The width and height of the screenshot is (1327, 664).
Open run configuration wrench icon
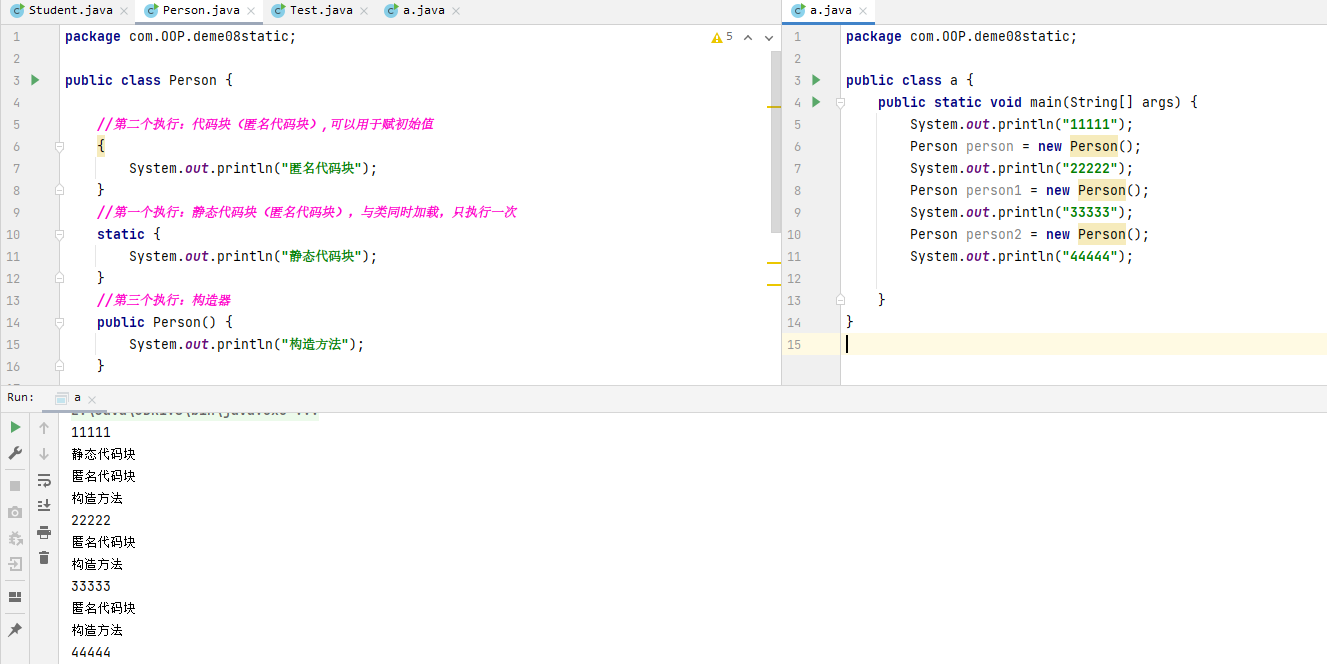15,453
